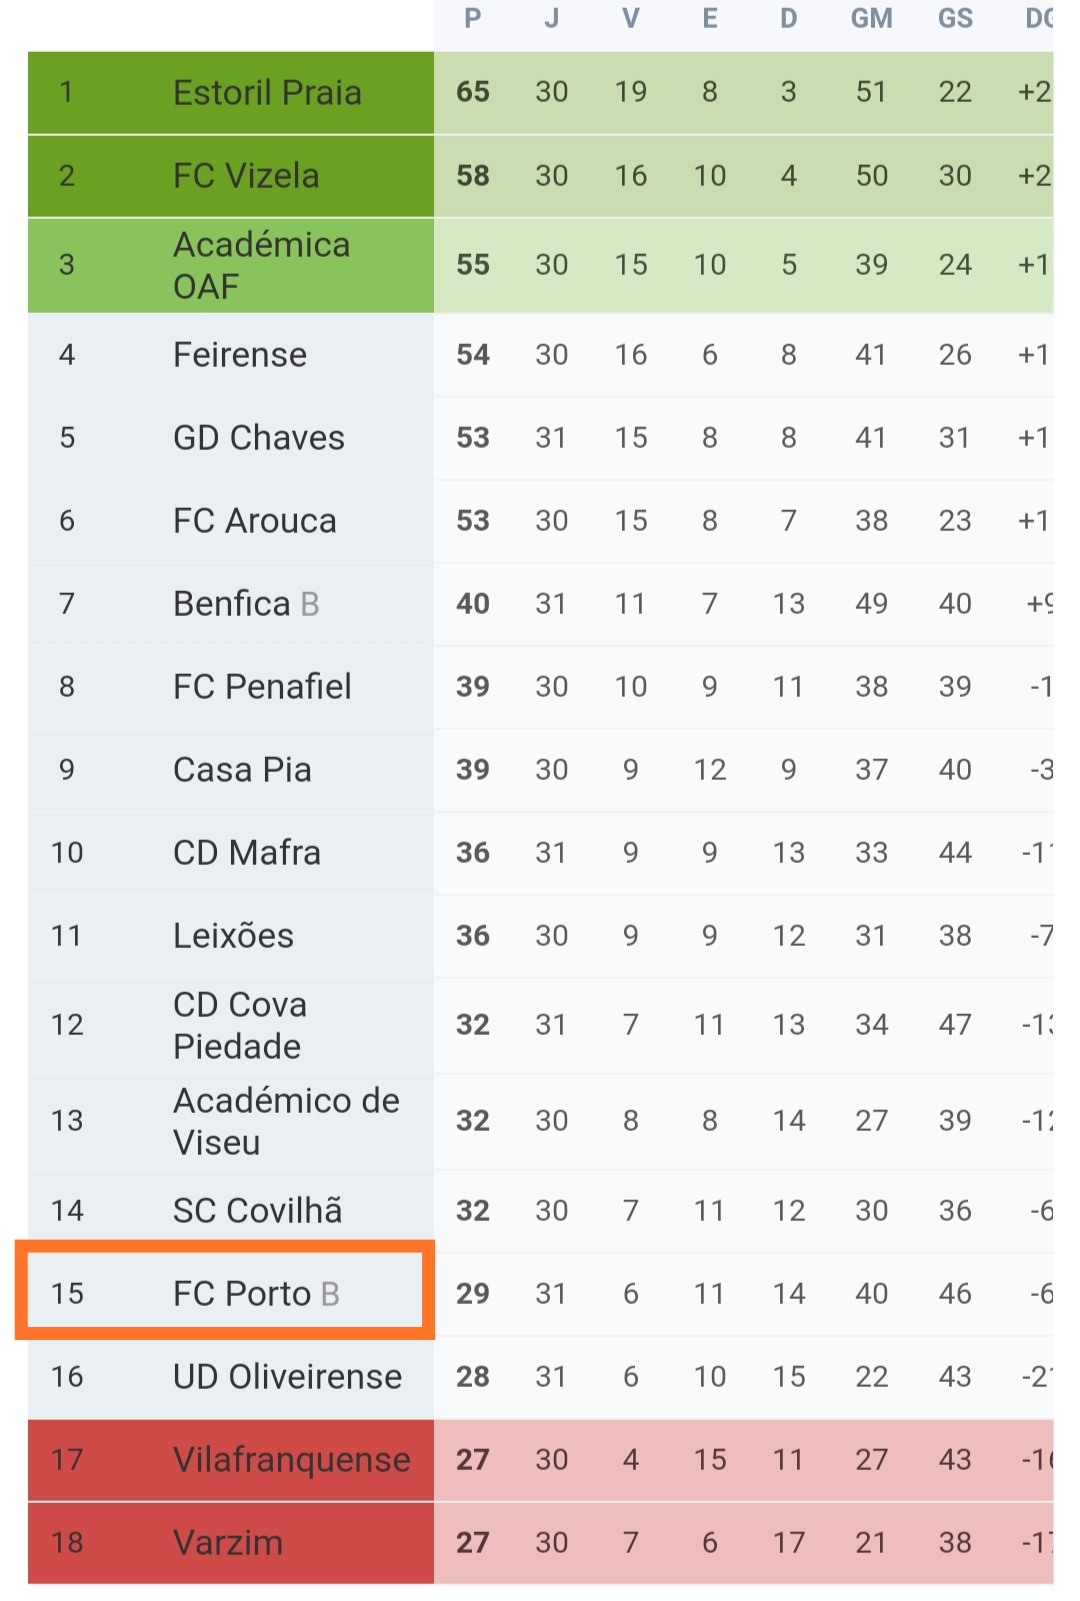This screenshot has width=1080, height=1601.
Task: Open the Estoril Praia team link
Action: [267, 93]
